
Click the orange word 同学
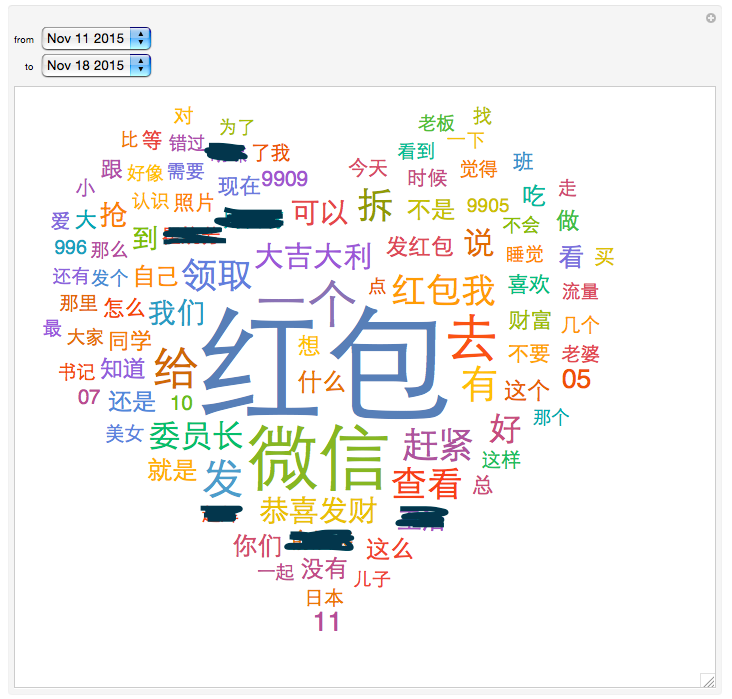pyautogui.click(x=130, y=340)
